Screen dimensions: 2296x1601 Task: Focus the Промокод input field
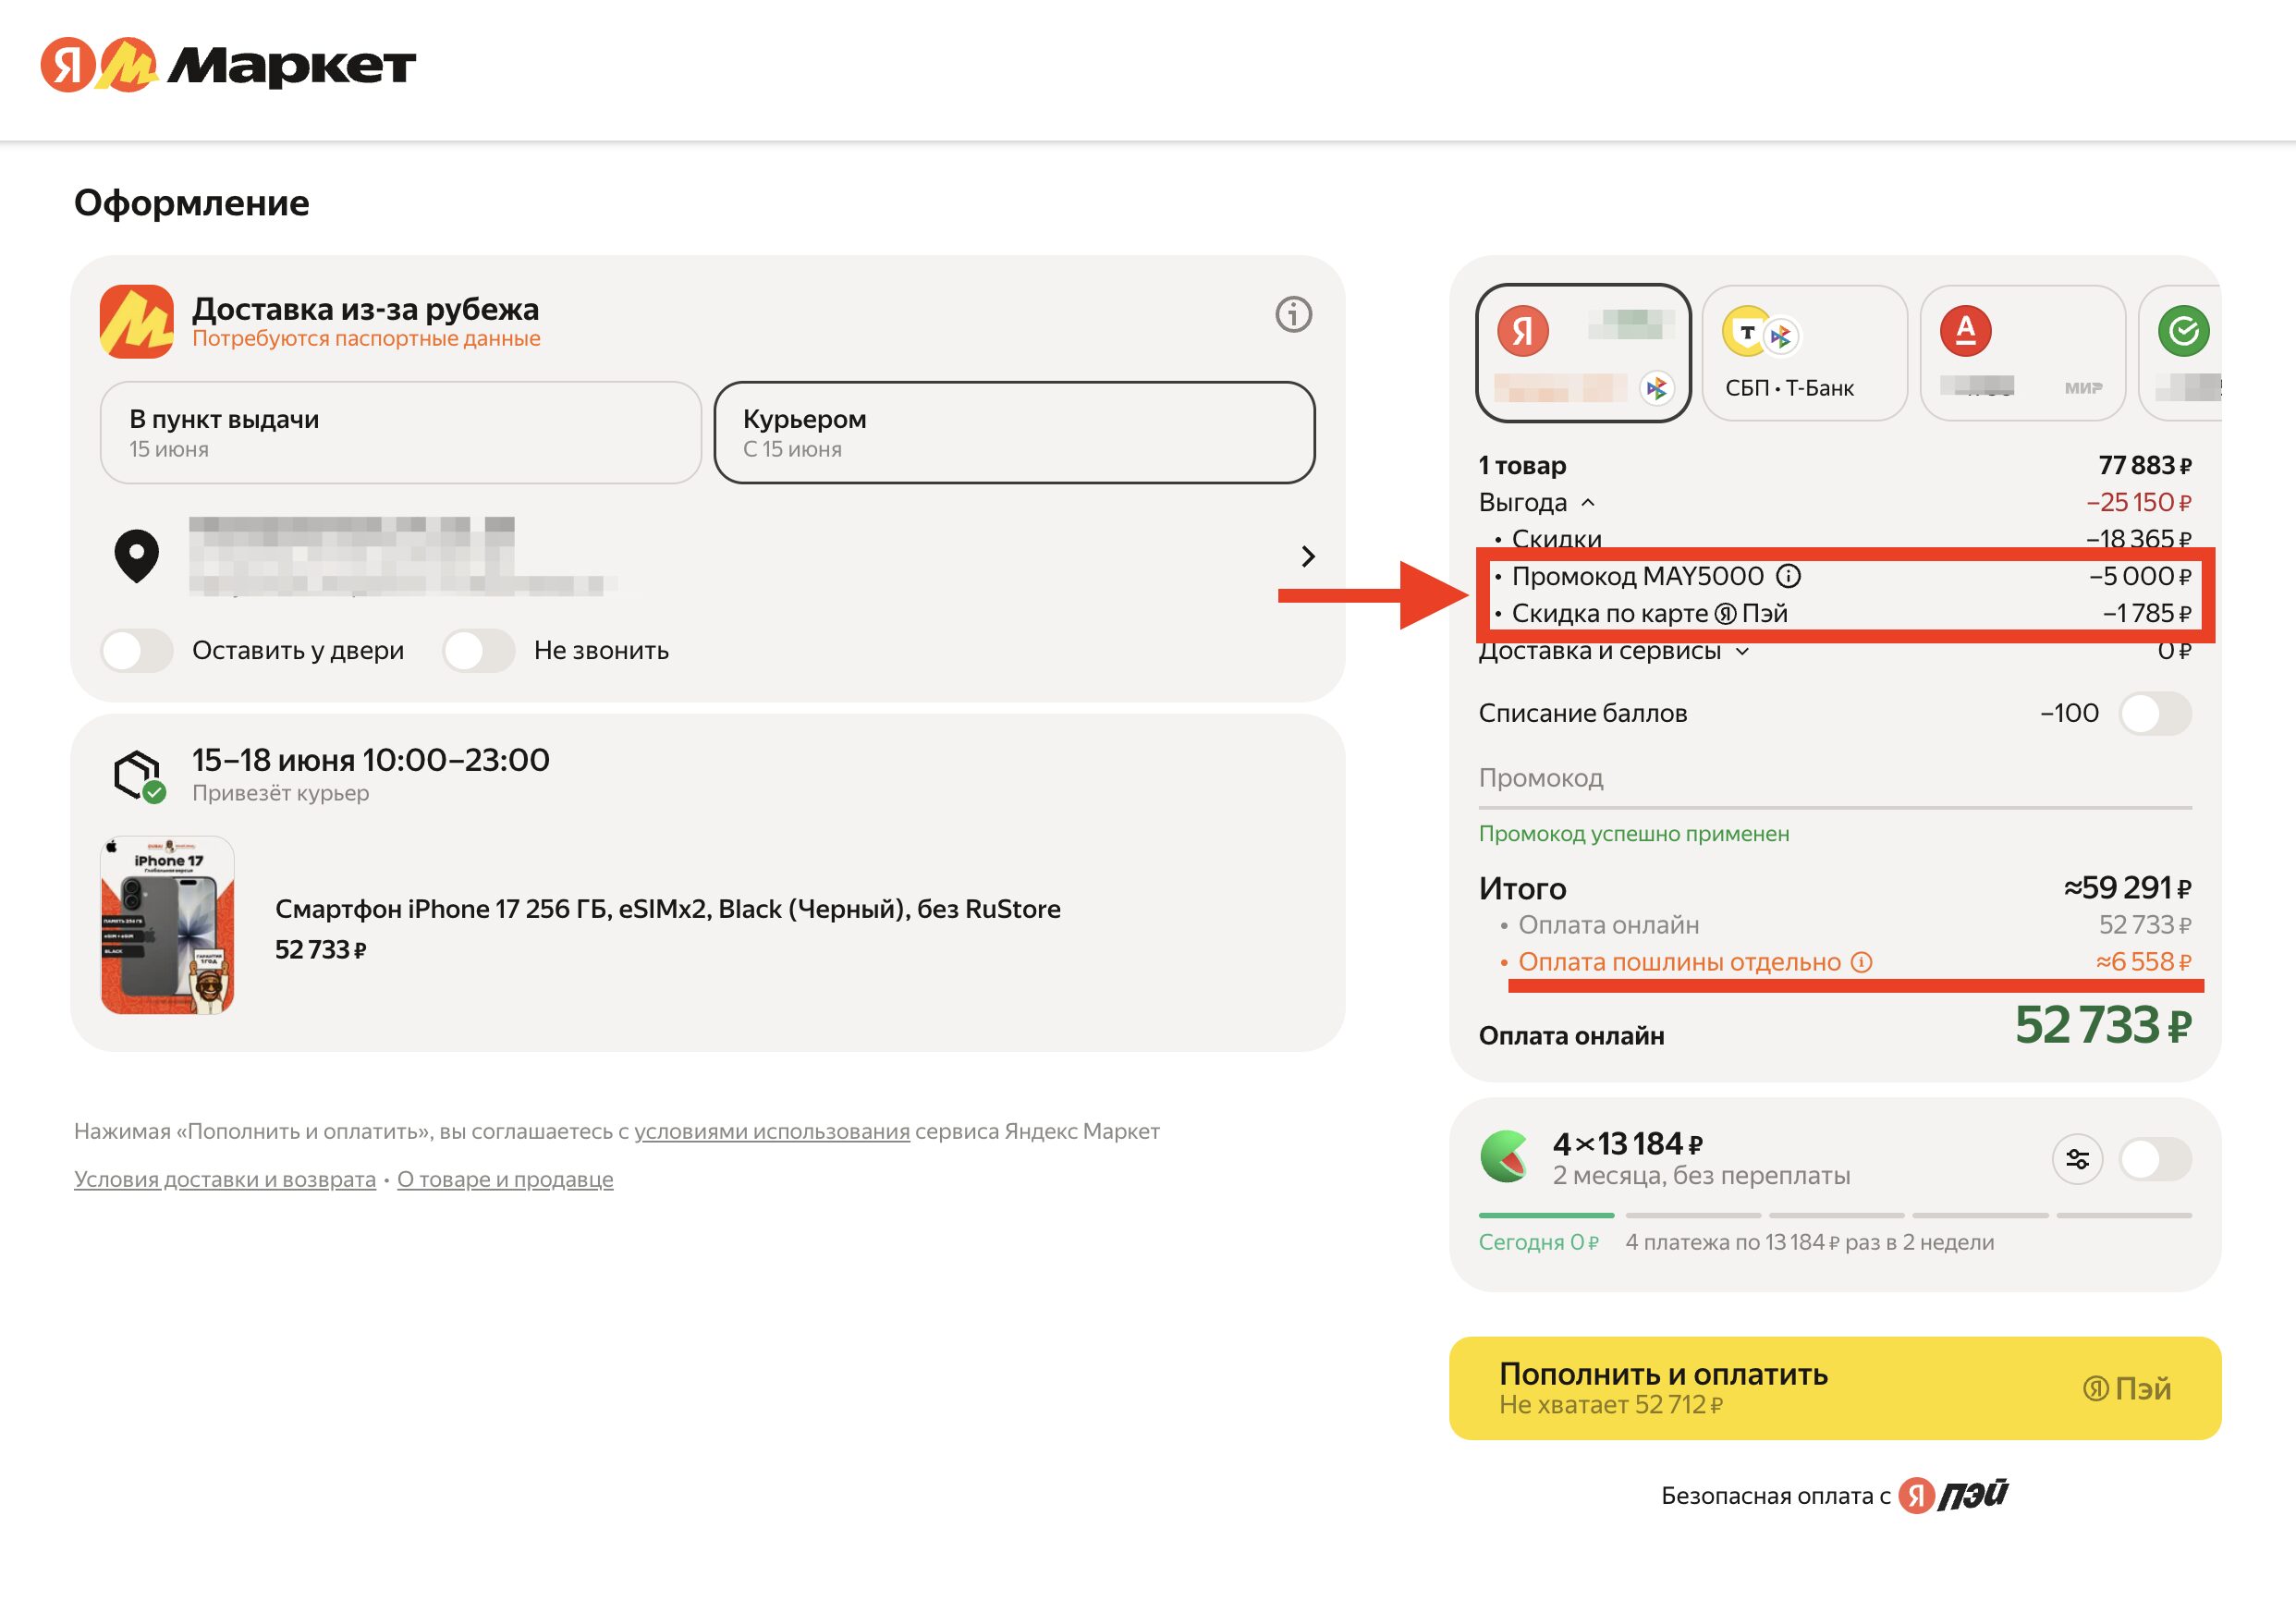[x=1834, y=779]
